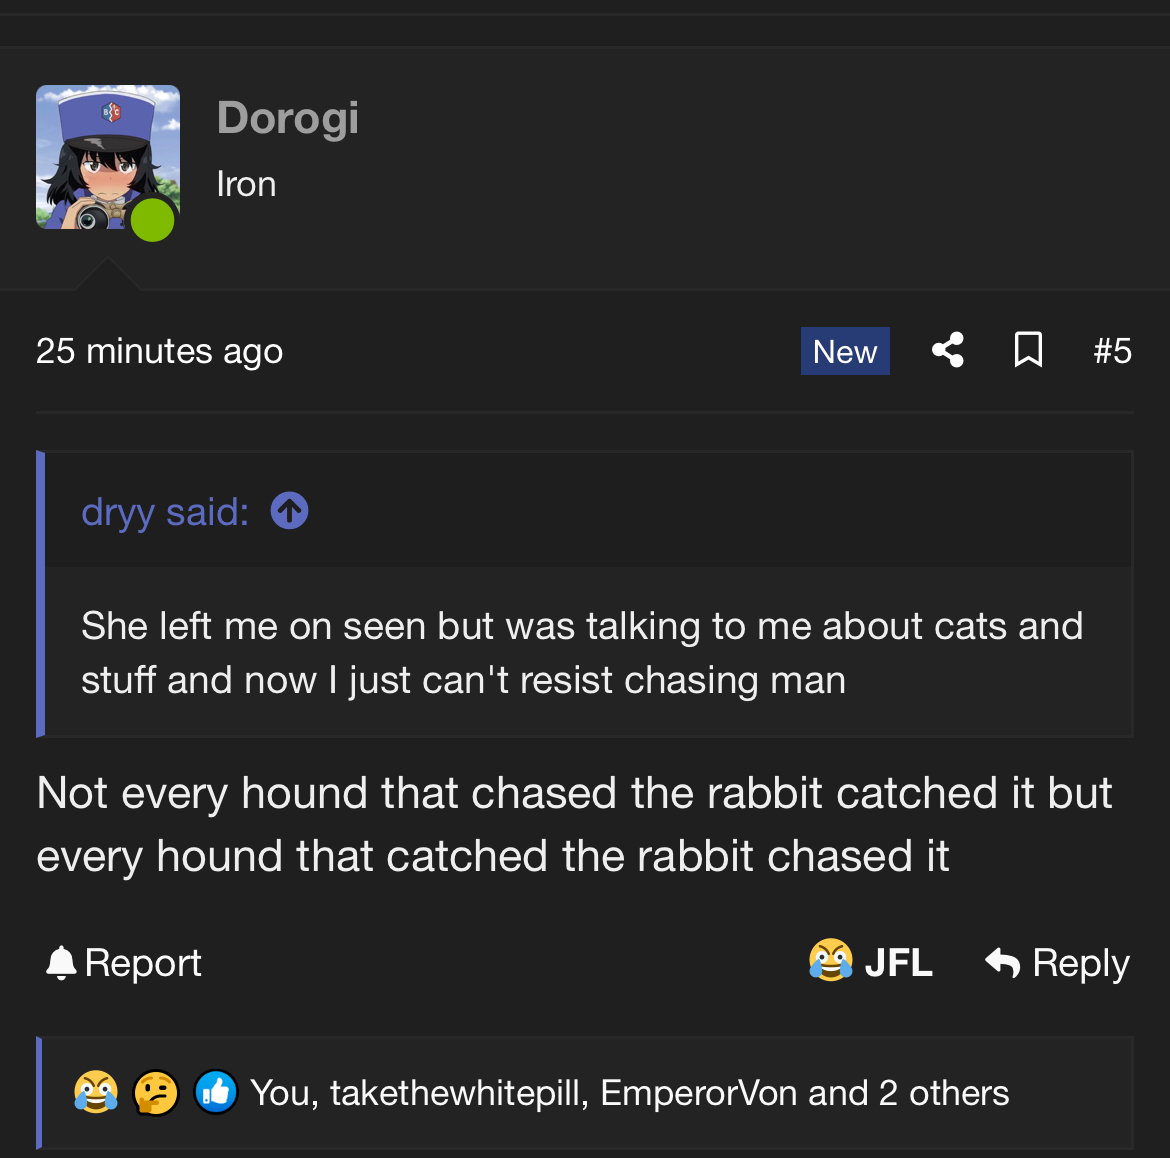Viewport: 1170px width, 1158px height.
Task: Open the share icon for post #5
Action: pos(948,350)
